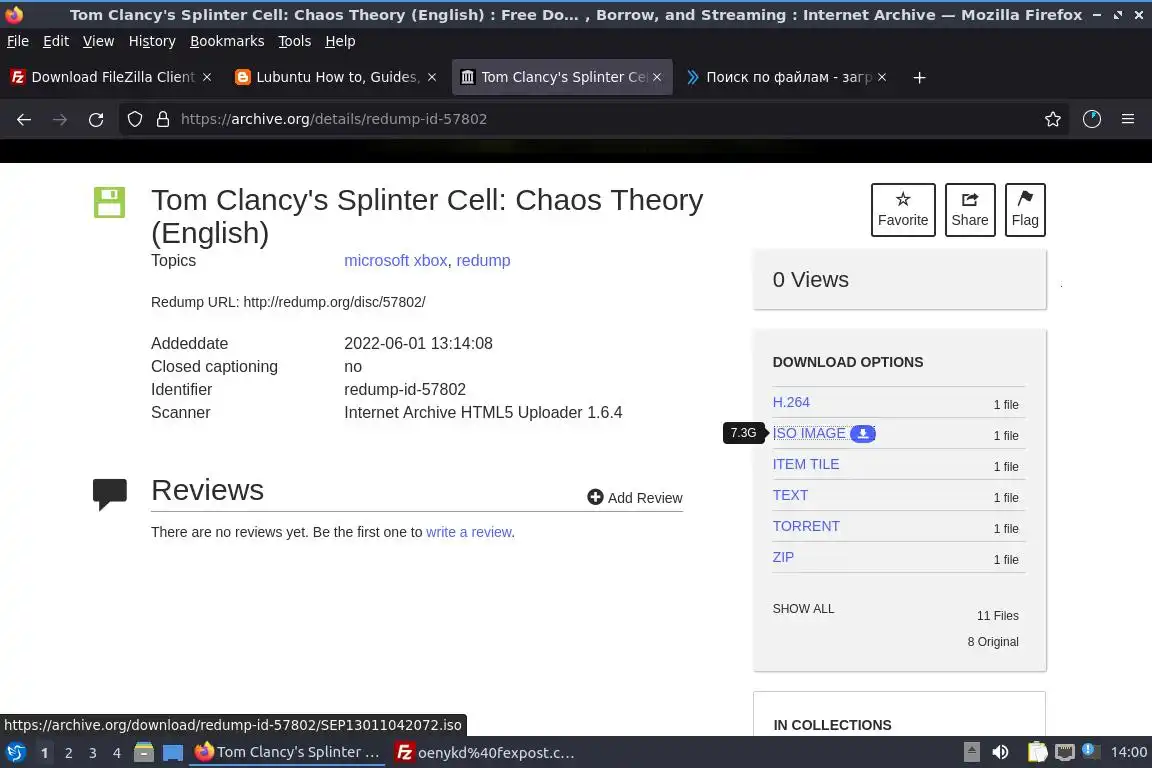Screen dimensions: 1152x768
Task: Click the network monitor icon in tray
Action: point(1065,752)
